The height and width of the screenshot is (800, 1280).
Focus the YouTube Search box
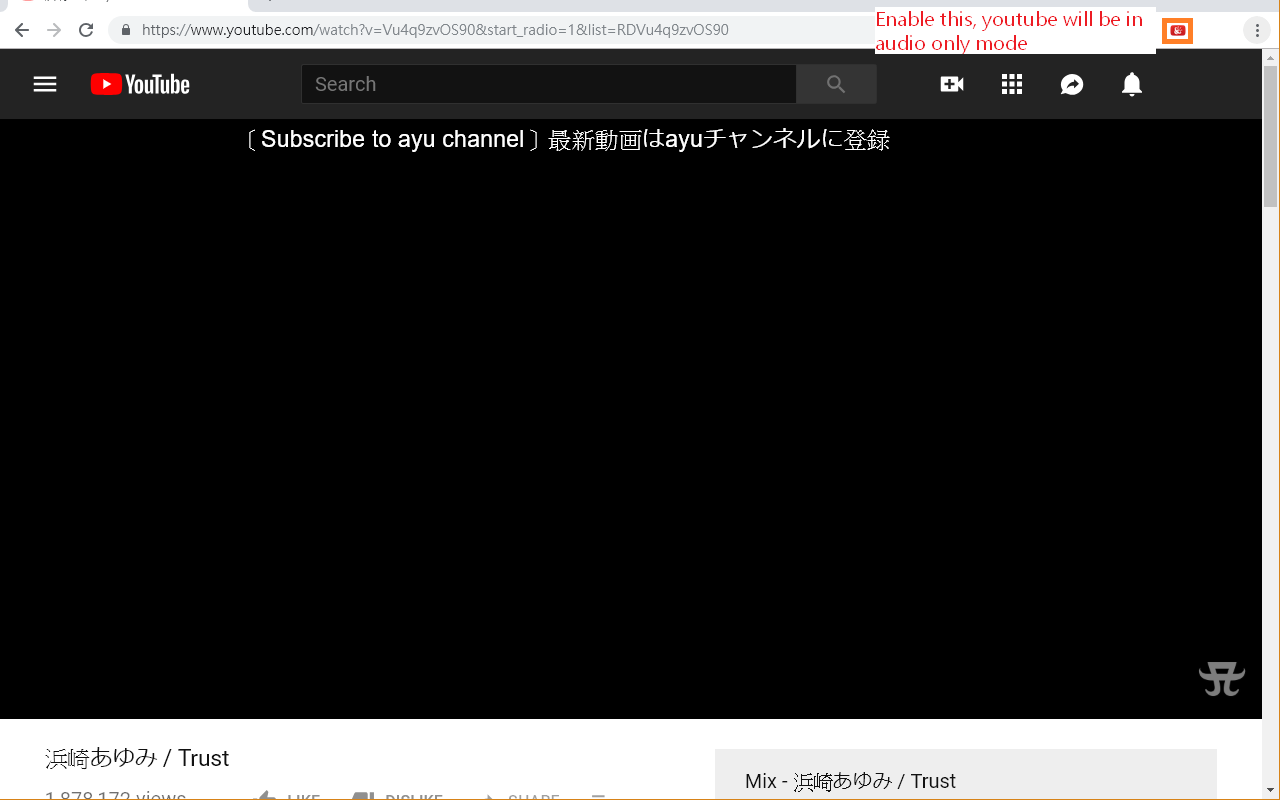tap(549, 84)
